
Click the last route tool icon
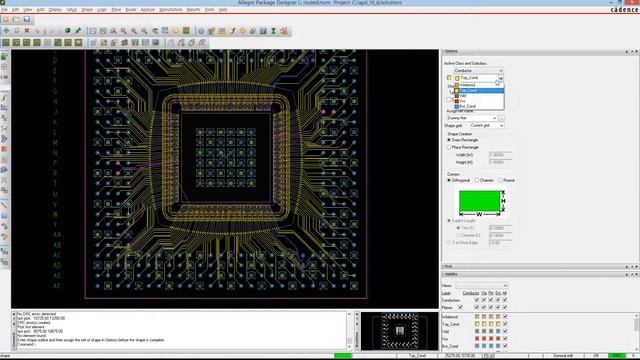point(202,42)
